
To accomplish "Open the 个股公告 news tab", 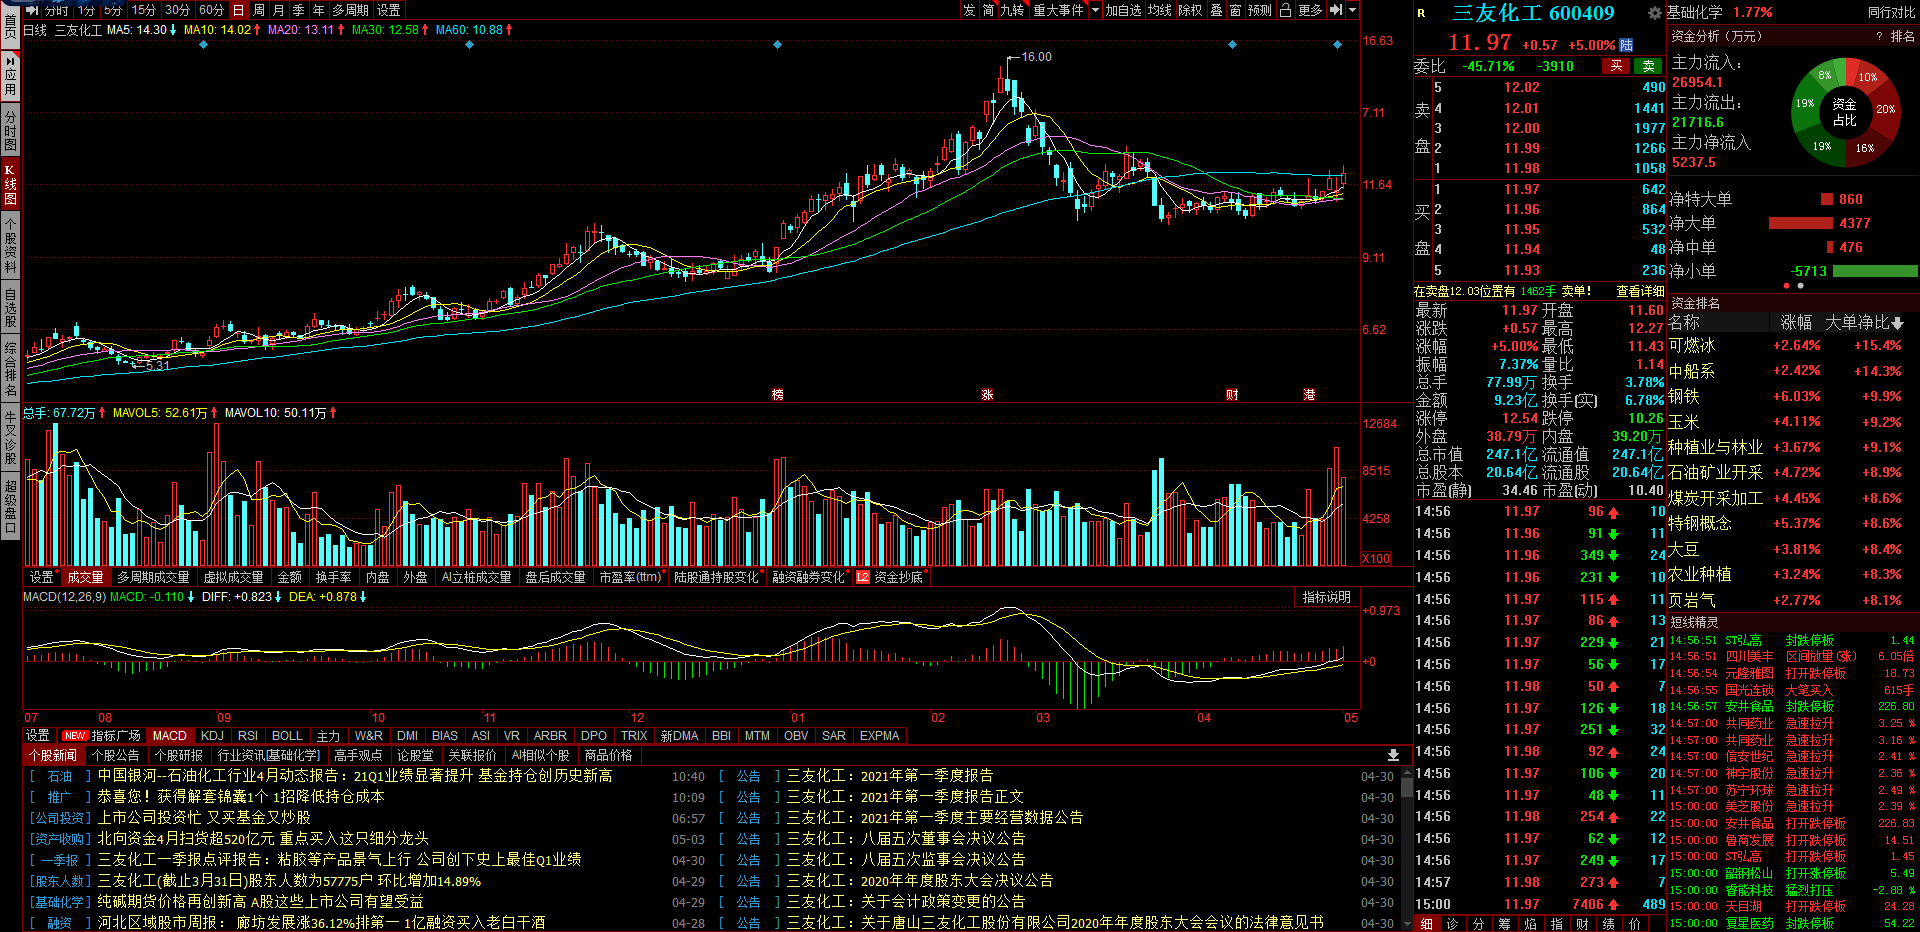I will tap(115, 755).
